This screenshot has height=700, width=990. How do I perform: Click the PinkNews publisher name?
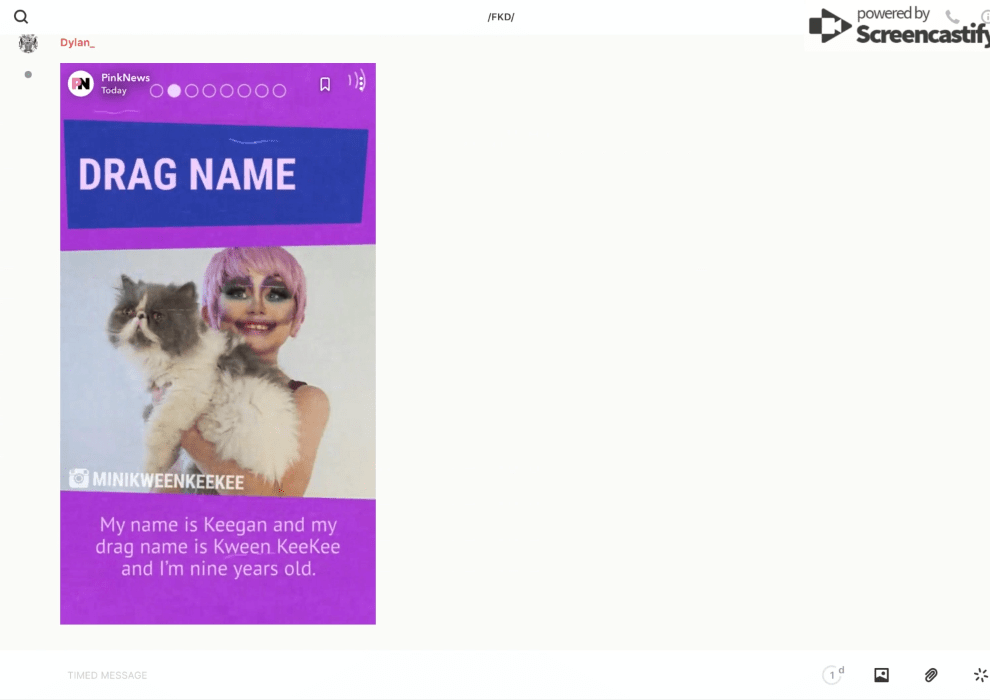(125, 78)
